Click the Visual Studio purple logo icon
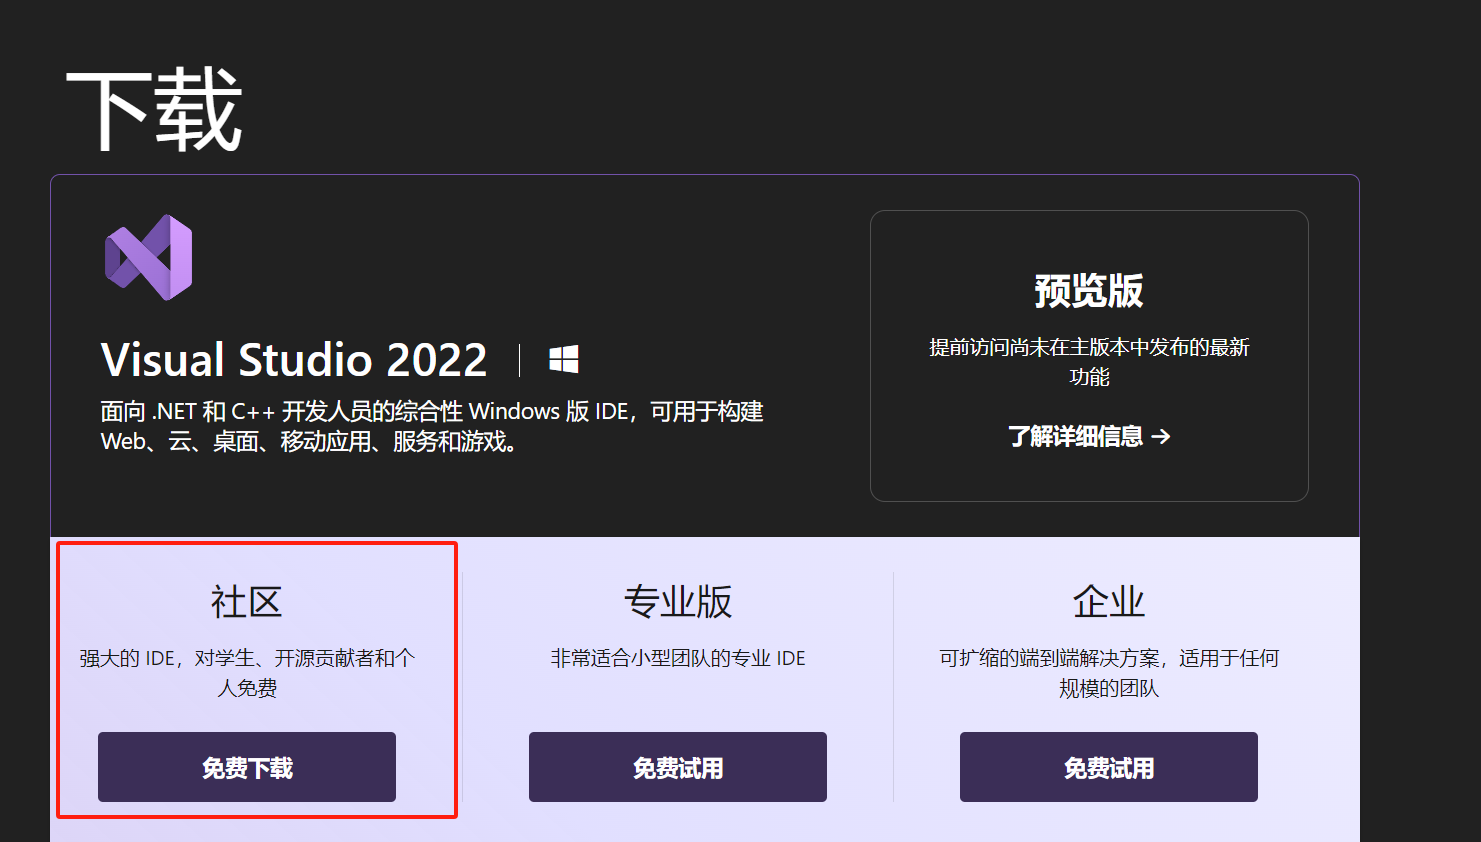The image size is (1481, 842). click(x=149, y=257)
